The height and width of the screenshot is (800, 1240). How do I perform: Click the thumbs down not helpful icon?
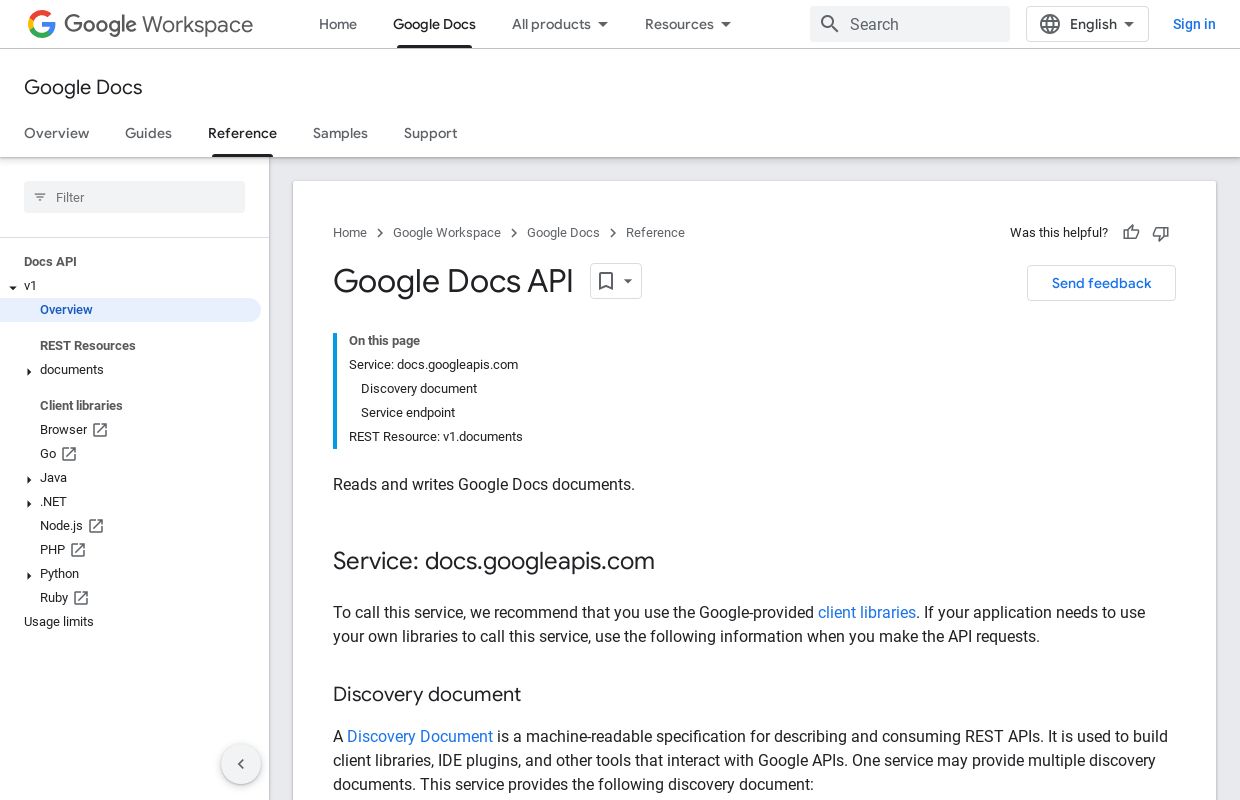(x=1161, y=233)
